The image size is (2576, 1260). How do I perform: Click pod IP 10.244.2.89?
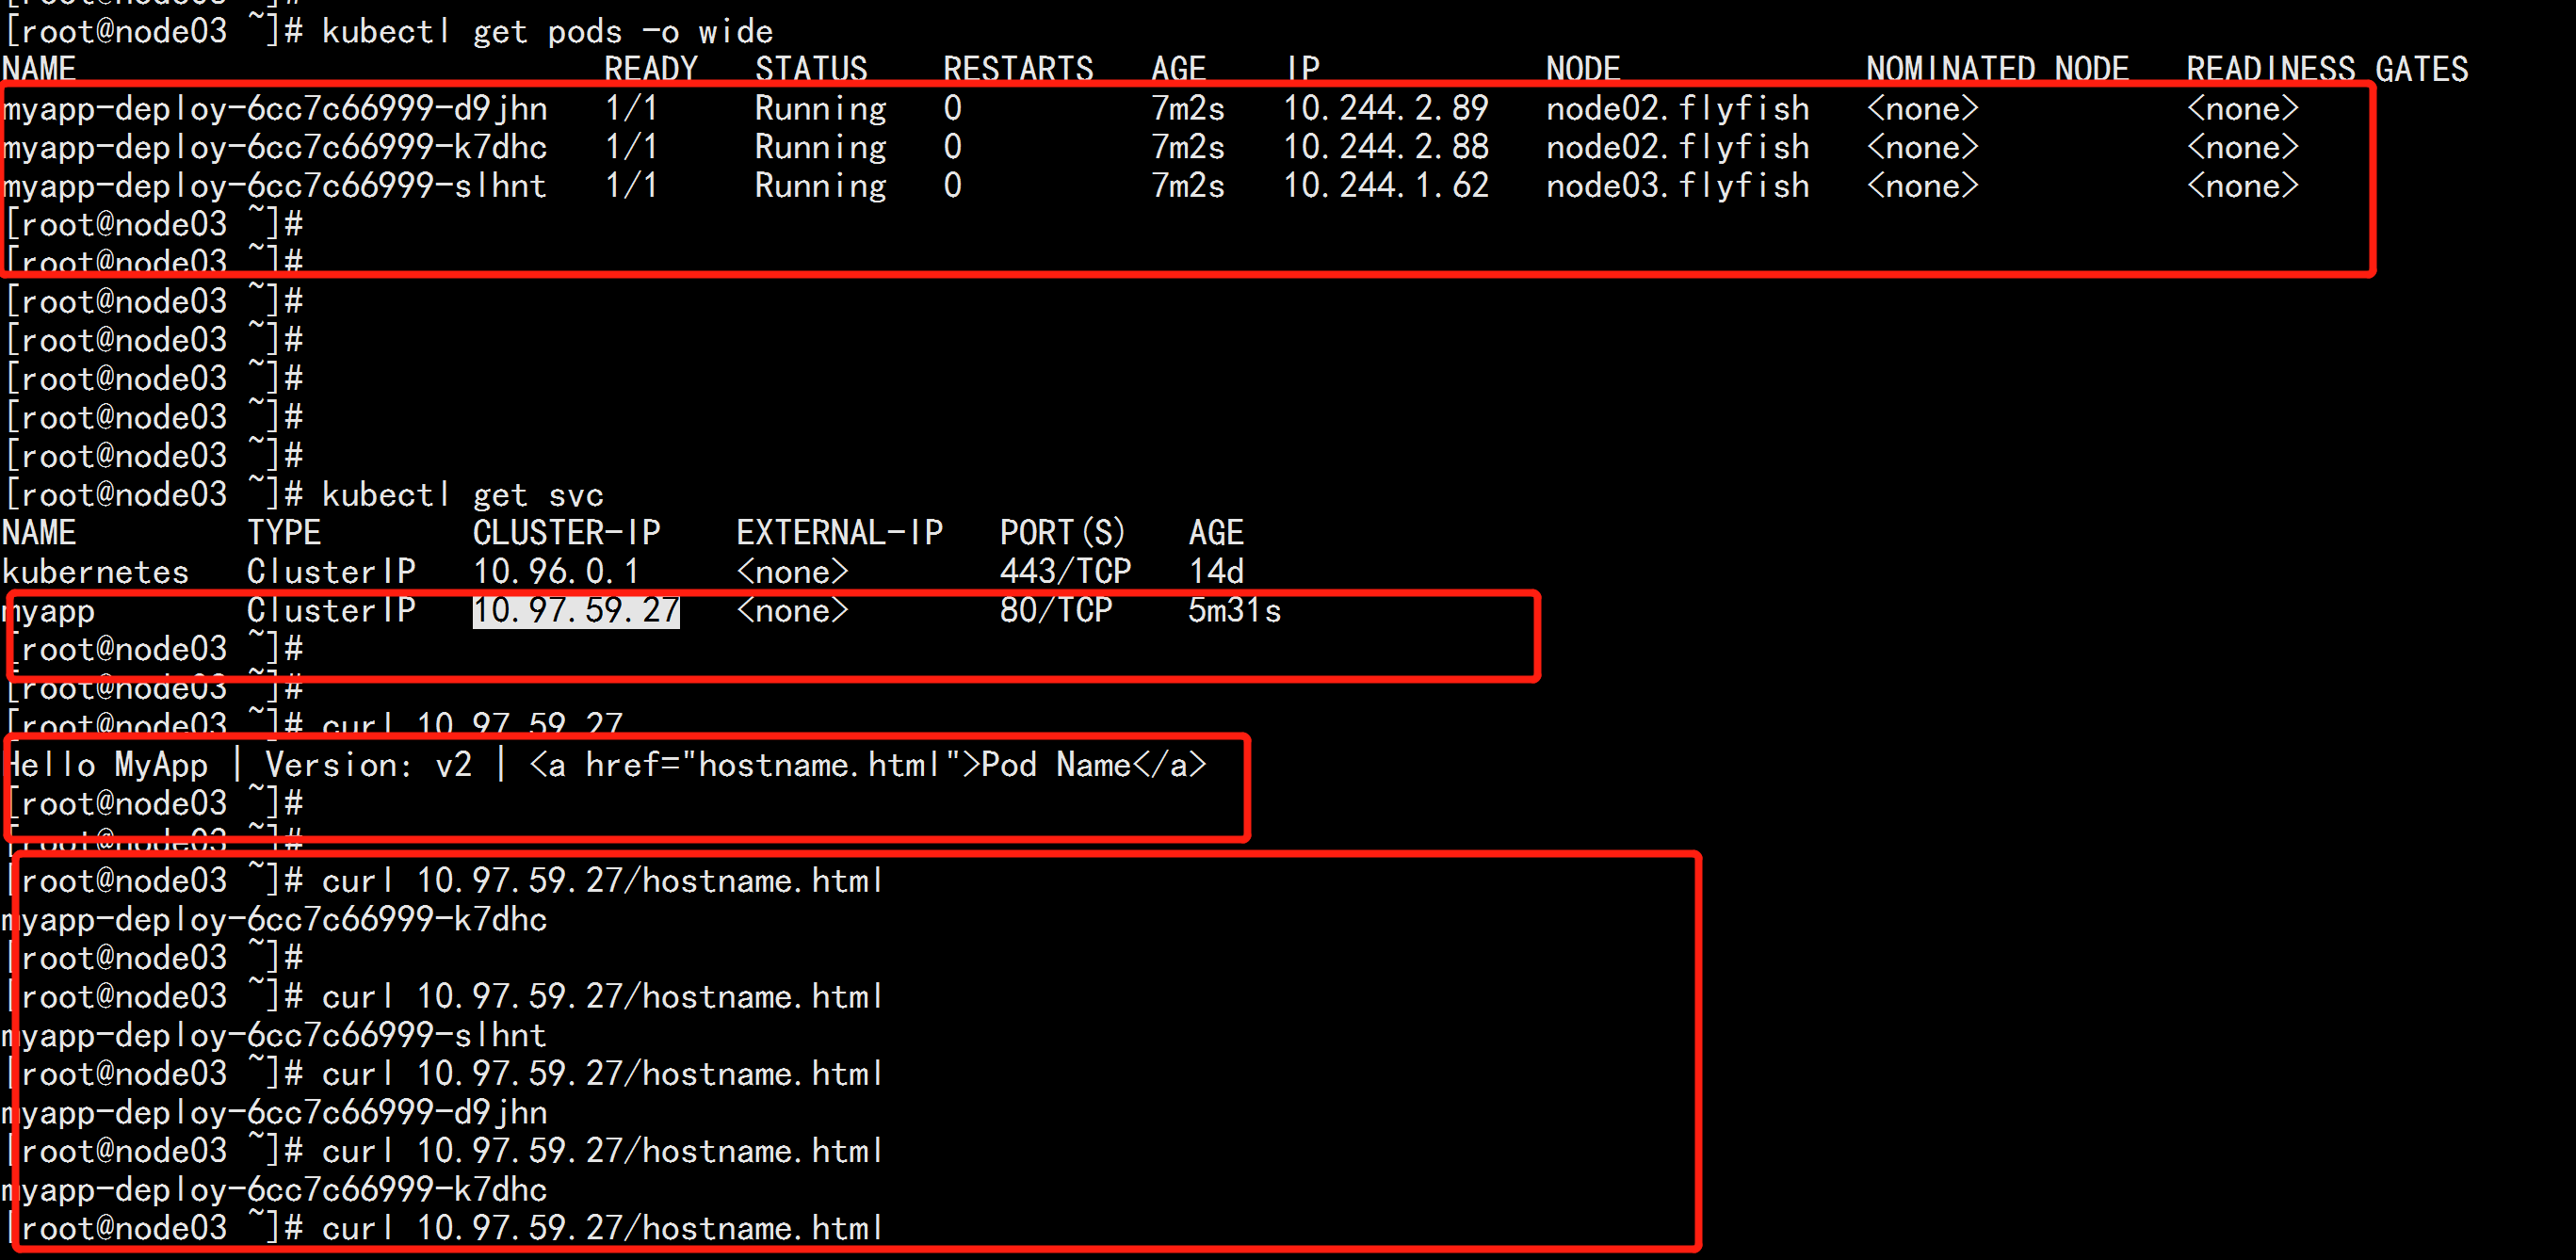tap(1386, 108)
